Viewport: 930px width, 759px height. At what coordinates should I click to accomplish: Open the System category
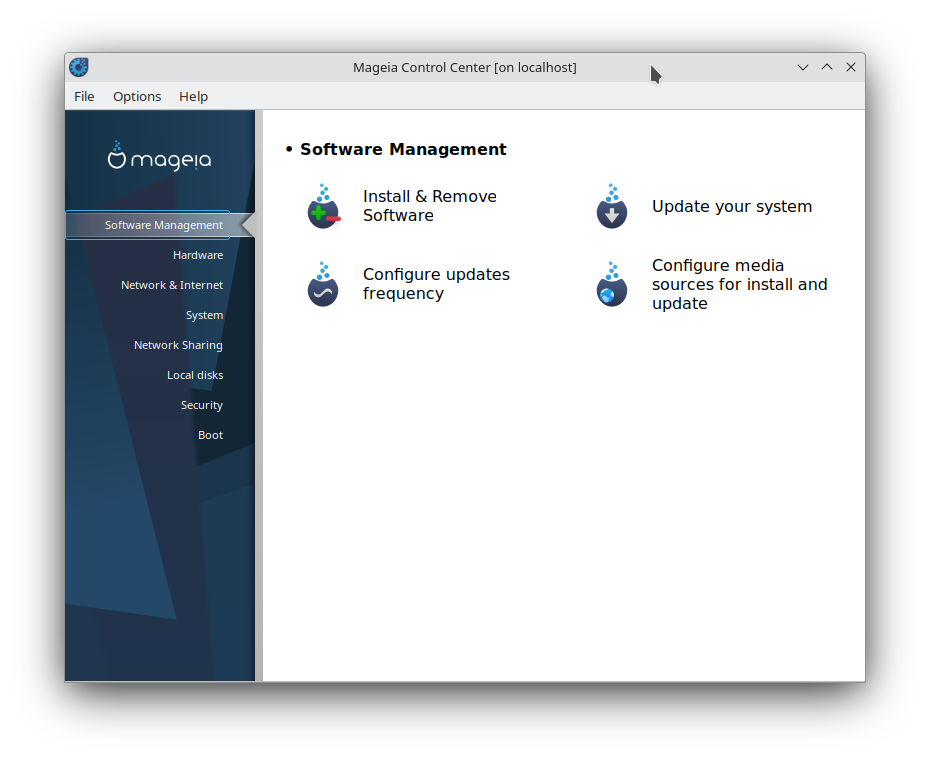(204, 315)
